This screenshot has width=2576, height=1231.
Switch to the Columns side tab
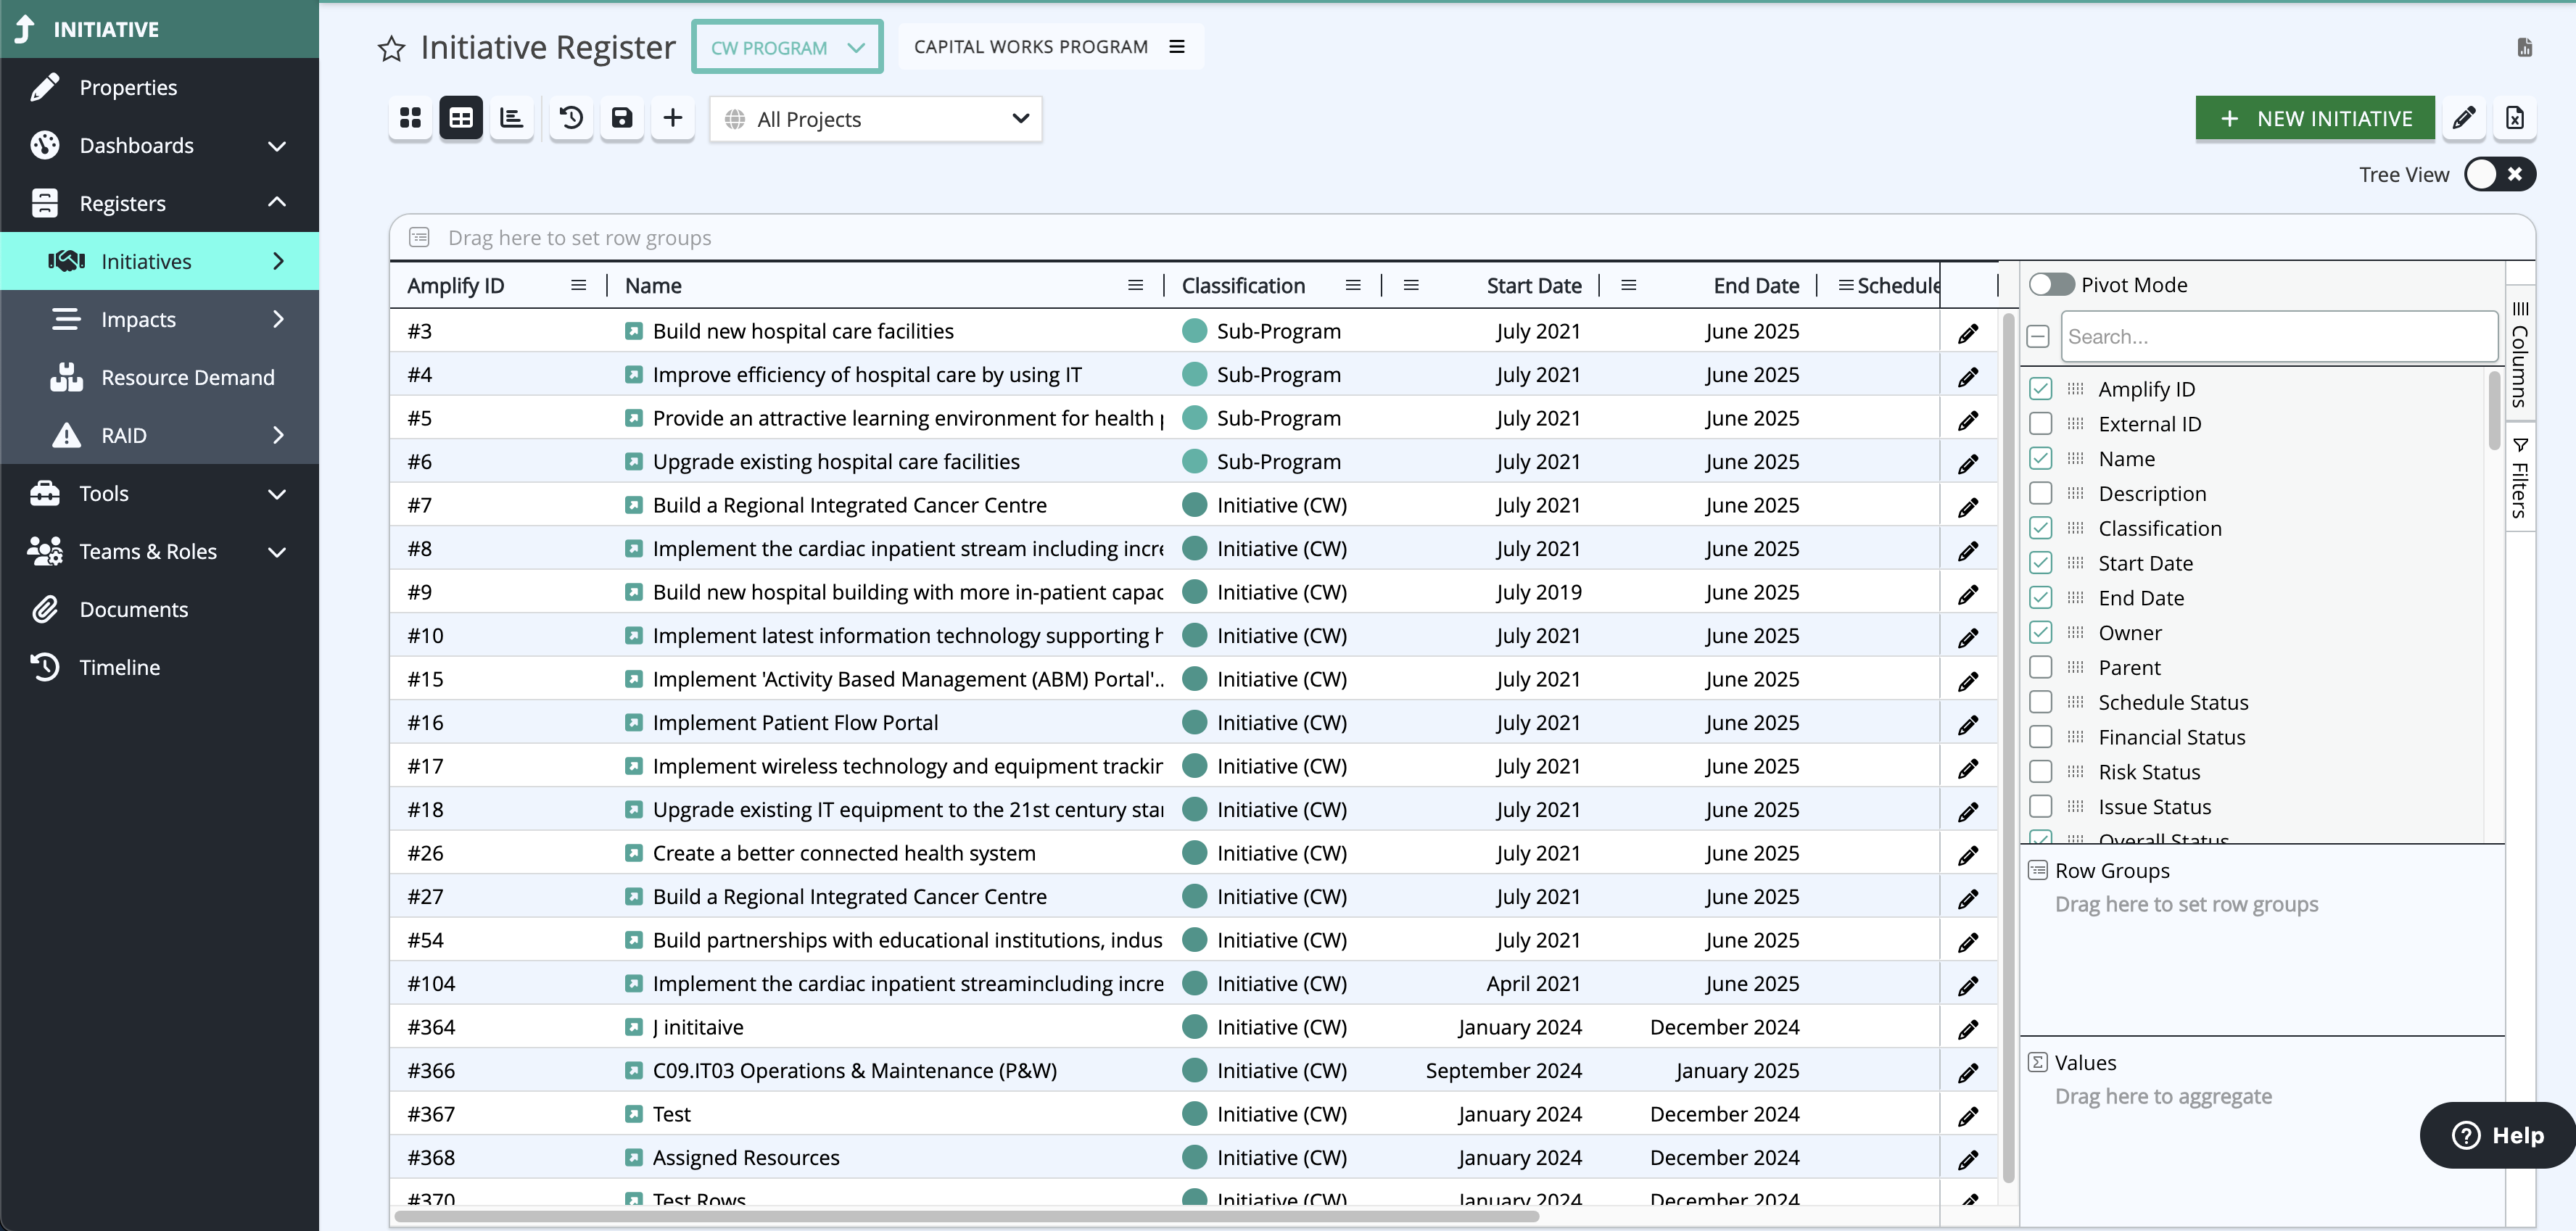coord(2520,354)
